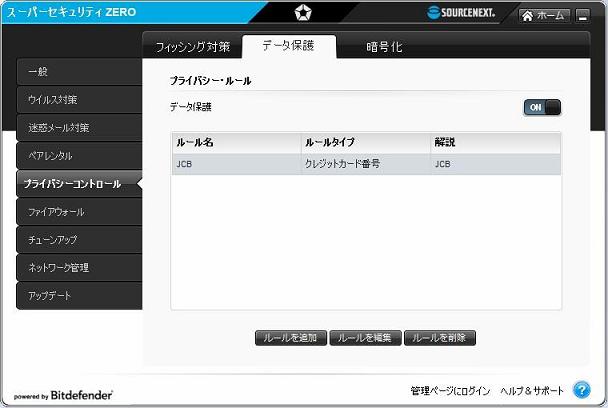The width and height of the screenshot is (608, 408).
Task: Open help via blue question mark icon
Action: (582, 390)
